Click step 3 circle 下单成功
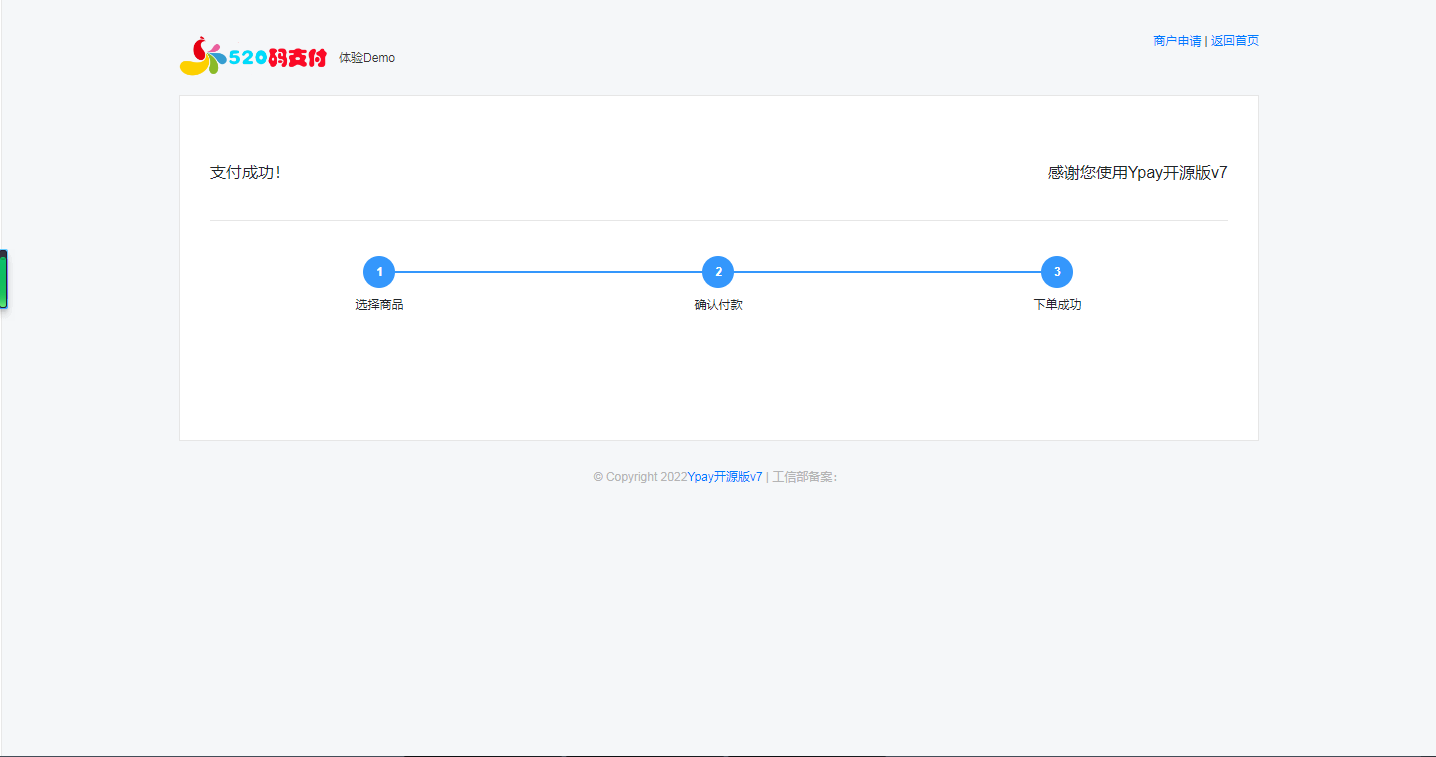The height and width of the screenshot is (757, 1436). (1057, 272)
